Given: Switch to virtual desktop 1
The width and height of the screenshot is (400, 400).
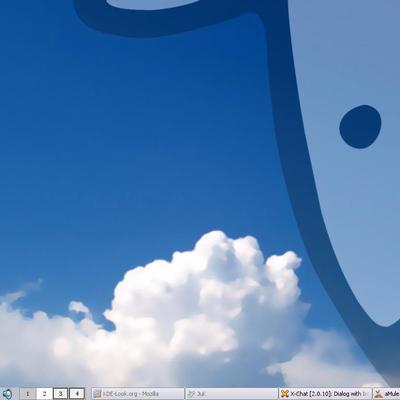Looking at the screenshot, I should click(x=28, y=394).
